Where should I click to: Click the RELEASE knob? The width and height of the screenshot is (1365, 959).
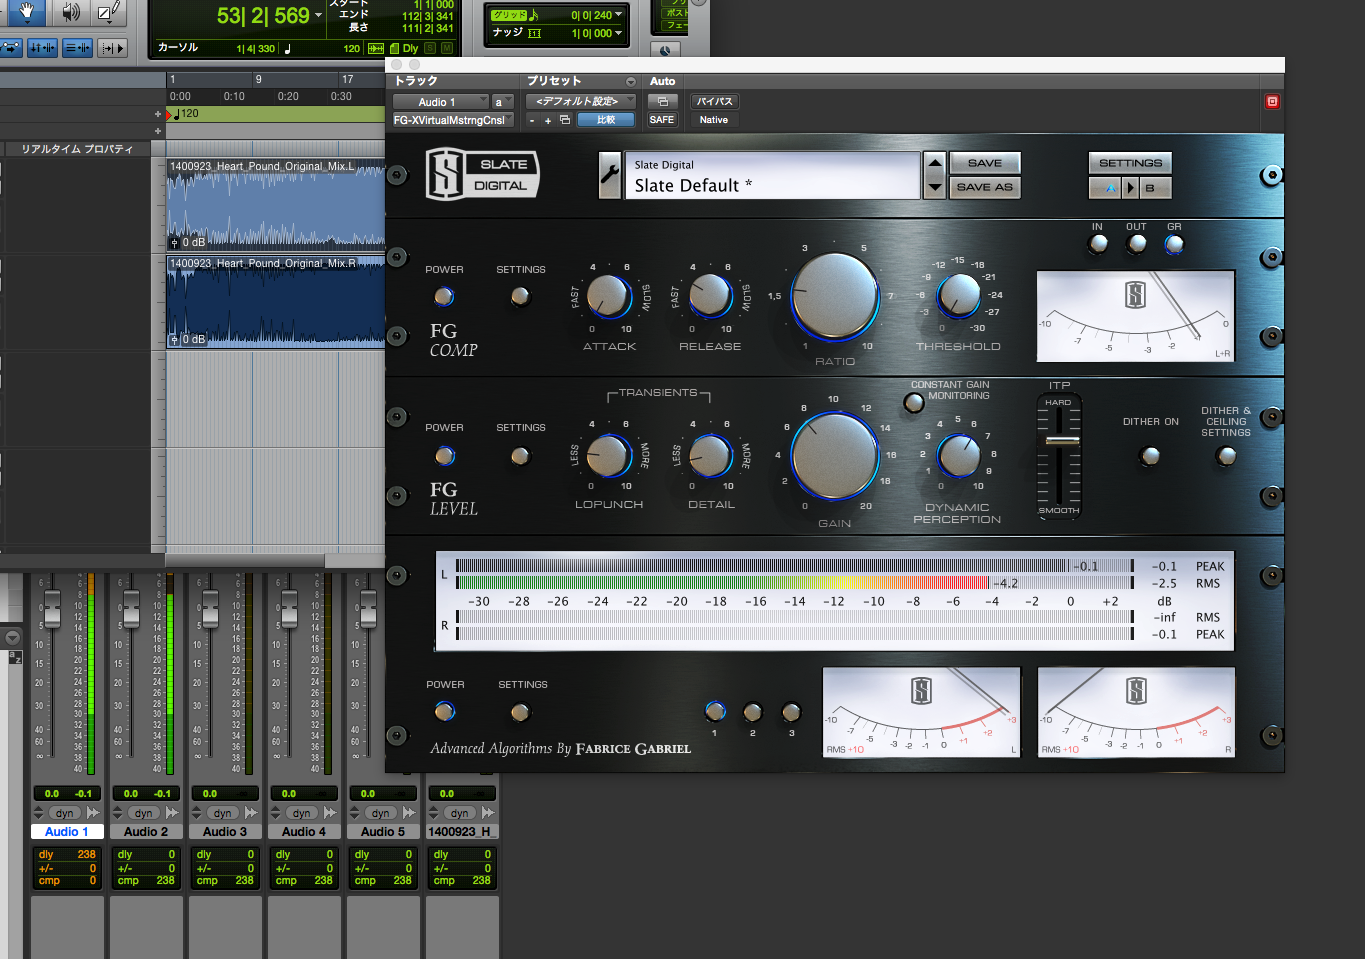(710, 296)
